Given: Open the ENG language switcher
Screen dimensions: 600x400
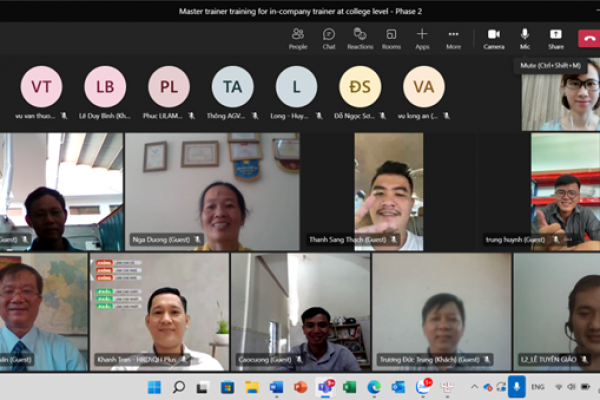Looking at the screenshot, I should (x=538, y=387).
